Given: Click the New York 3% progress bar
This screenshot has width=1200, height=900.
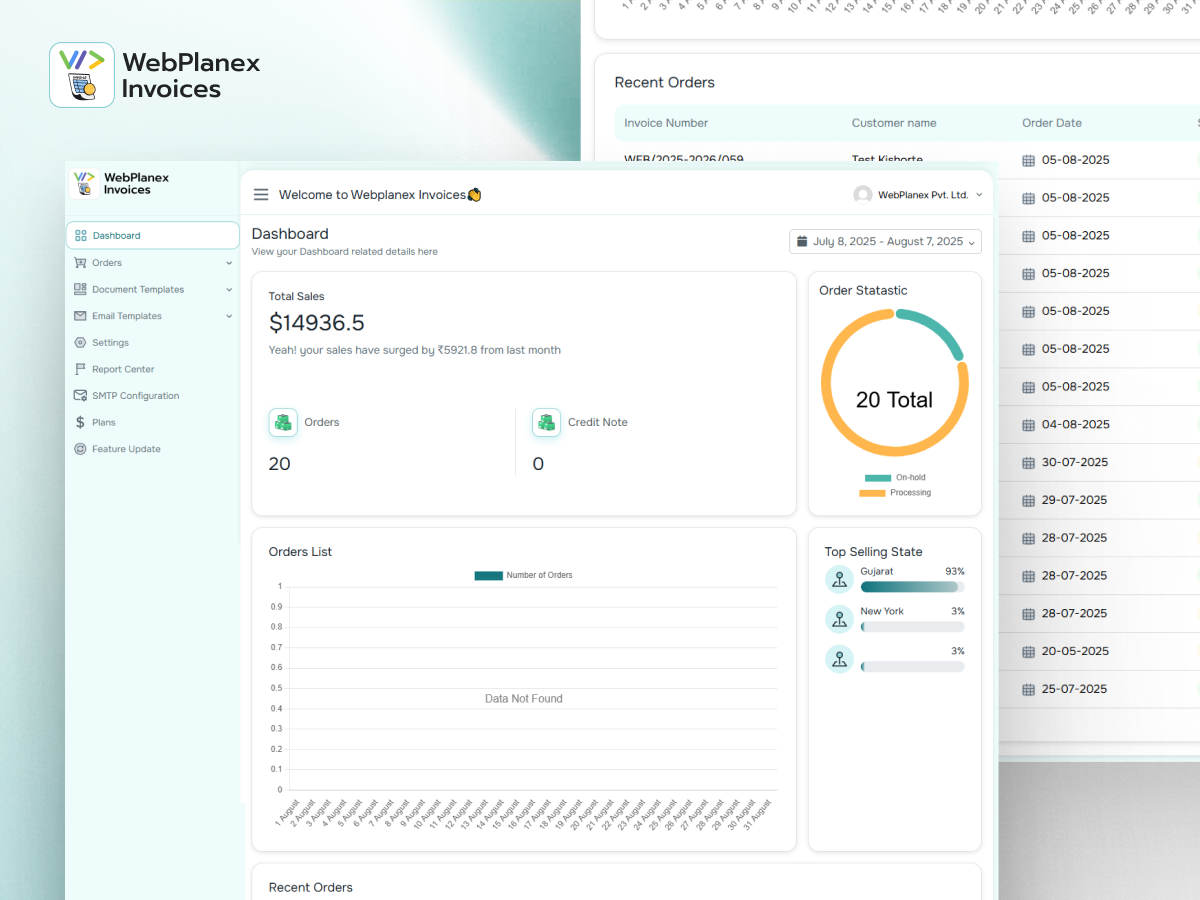Looking at the screenshot, I should click(x=913, y=627).
